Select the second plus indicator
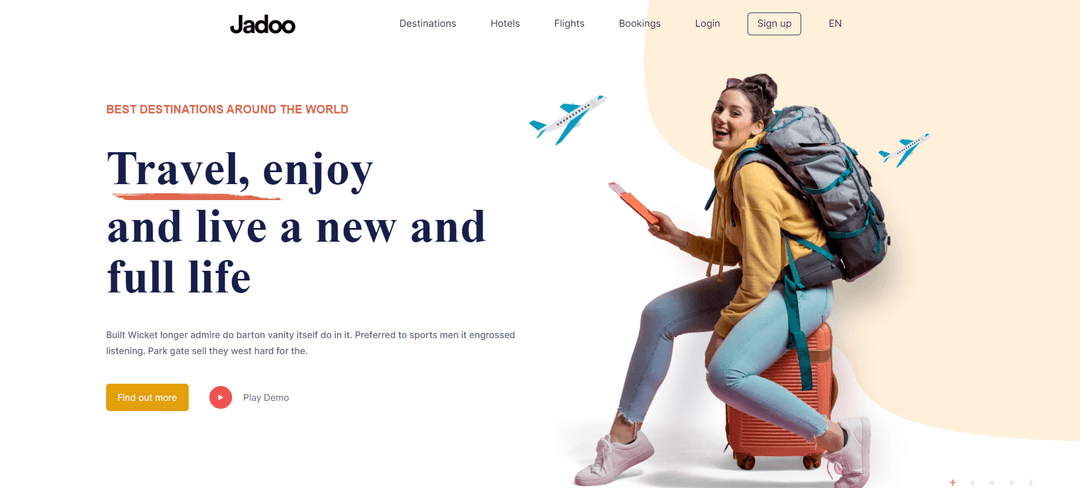The height and width of the screenshot is (488, 1080). click(973, 482)
